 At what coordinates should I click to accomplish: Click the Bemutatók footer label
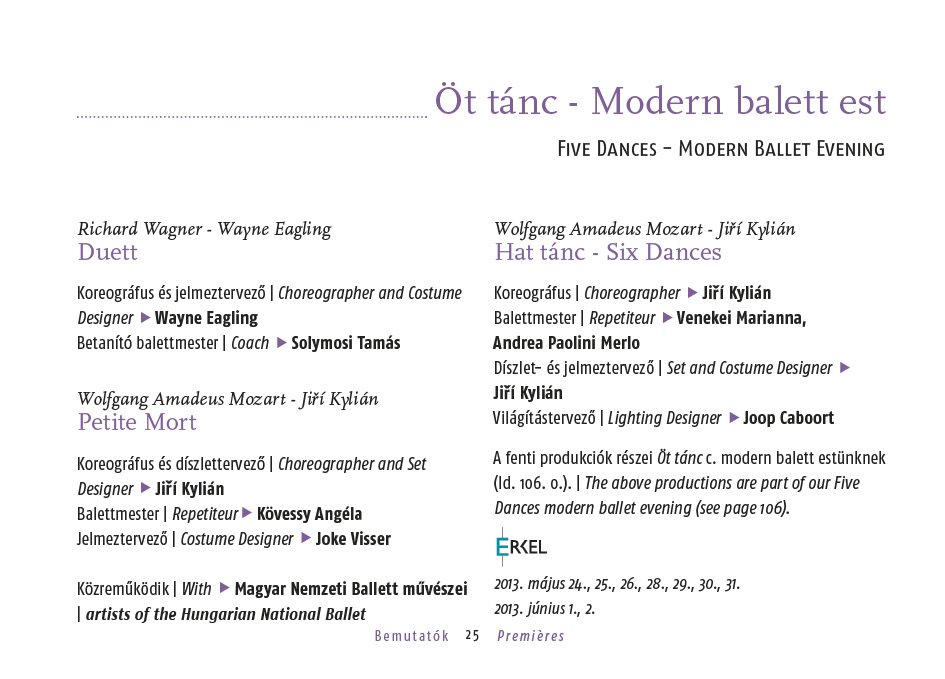pos(412,636)
